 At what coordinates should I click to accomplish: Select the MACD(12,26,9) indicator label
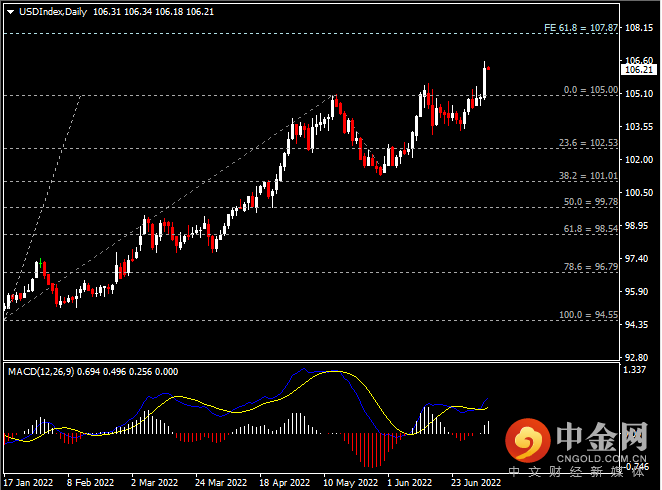41,372
